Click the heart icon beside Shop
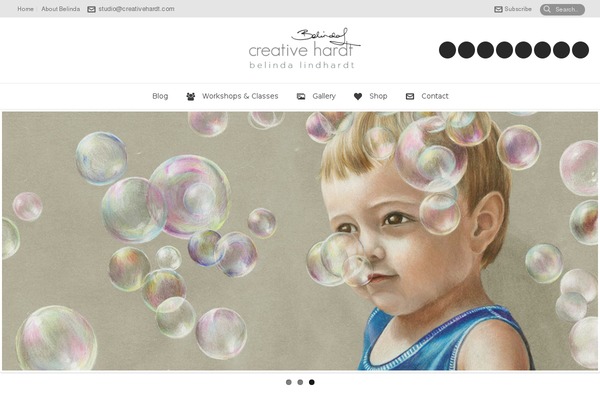The width and height of the screenshot is (600, 400). pos(358,96)
